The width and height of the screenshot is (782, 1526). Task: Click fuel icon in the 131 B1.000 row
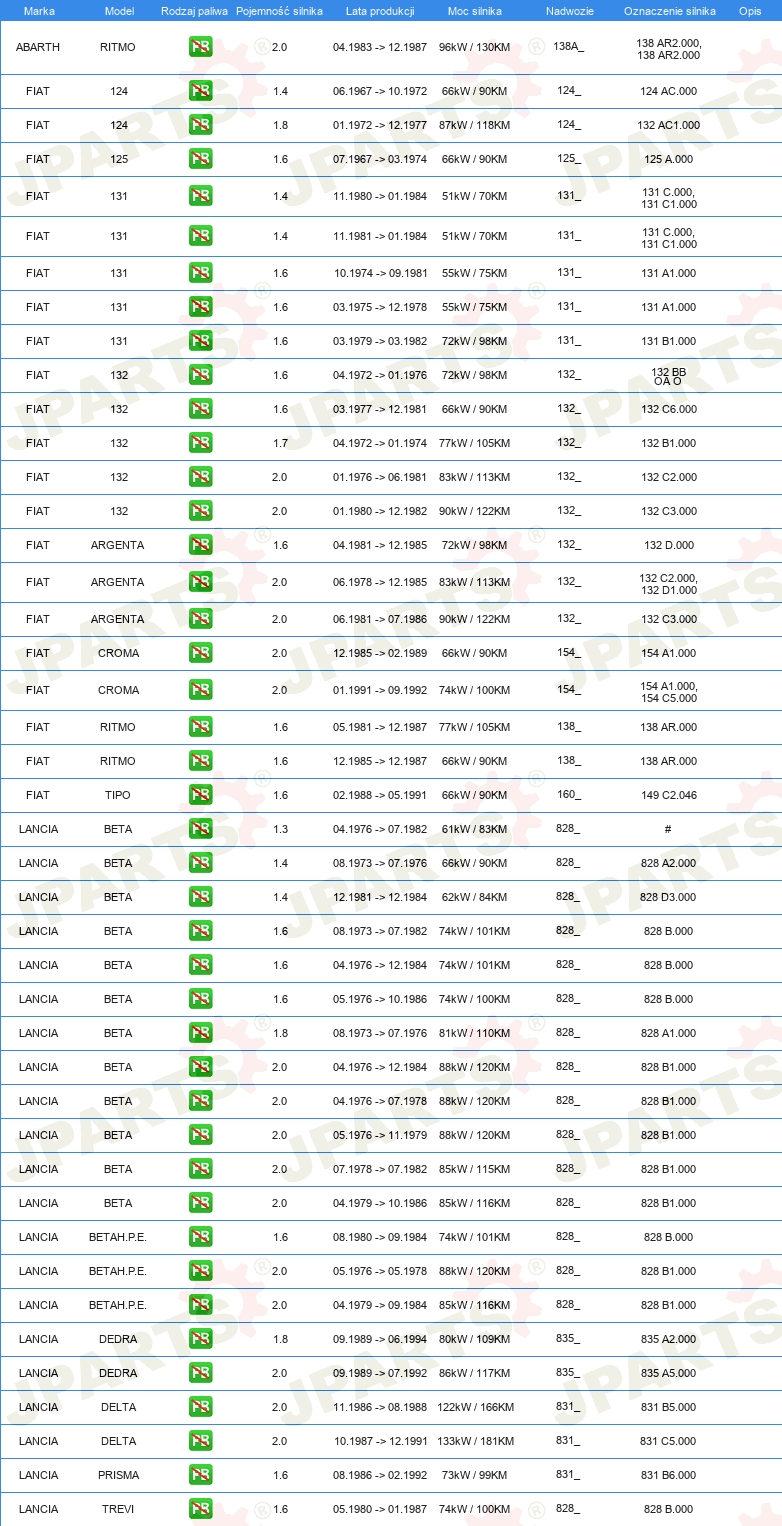tap(201, 341)
